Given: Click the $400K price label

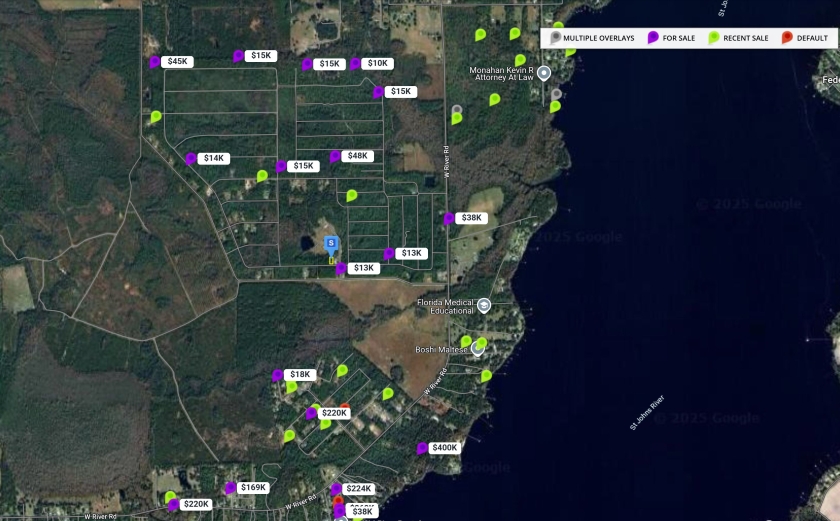Looking at the screenshot, I should 445,448.
